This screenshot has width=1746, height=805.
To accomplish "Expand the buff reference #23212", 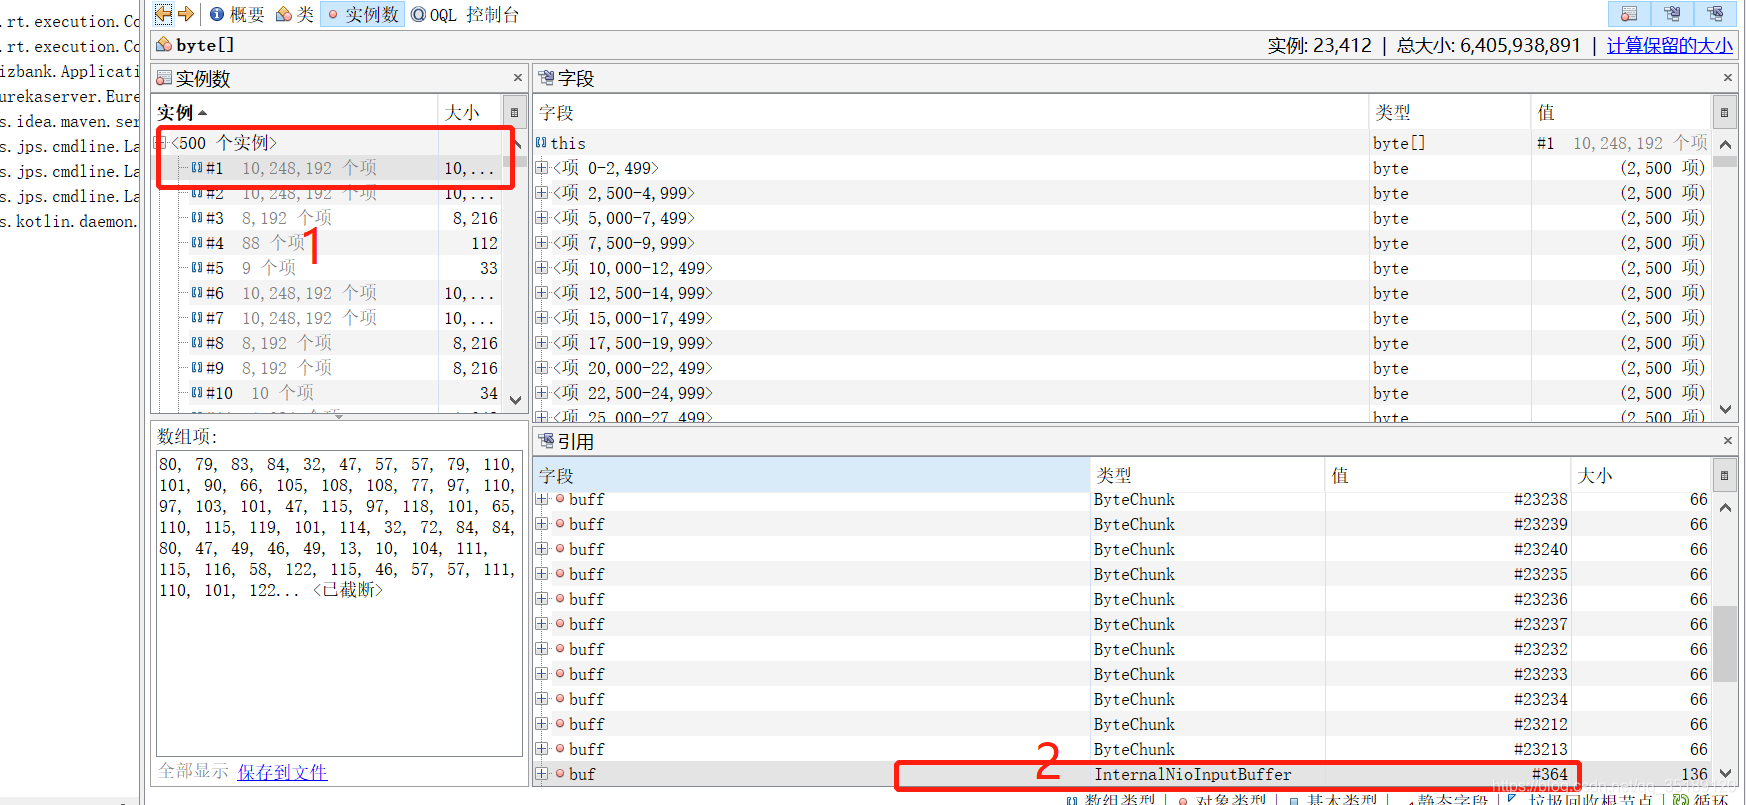I will point(542,724).
